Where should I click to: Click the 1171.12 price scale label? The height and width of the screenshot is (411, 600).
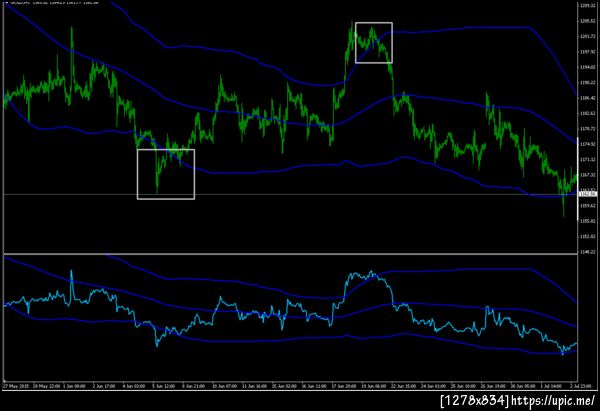(x=589, y=159)
